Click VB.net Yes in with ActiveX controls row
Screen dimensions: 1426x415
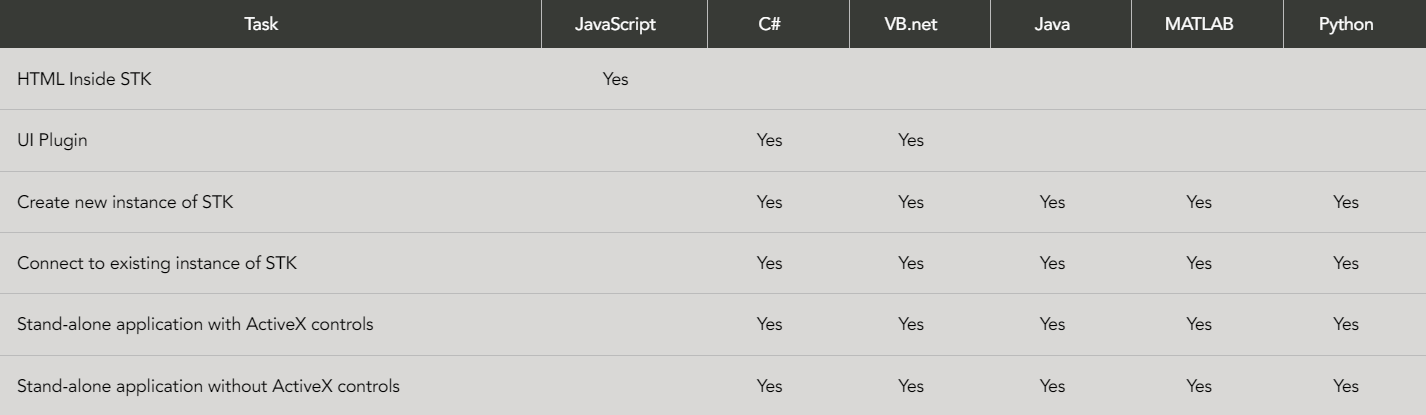point(911,325)
